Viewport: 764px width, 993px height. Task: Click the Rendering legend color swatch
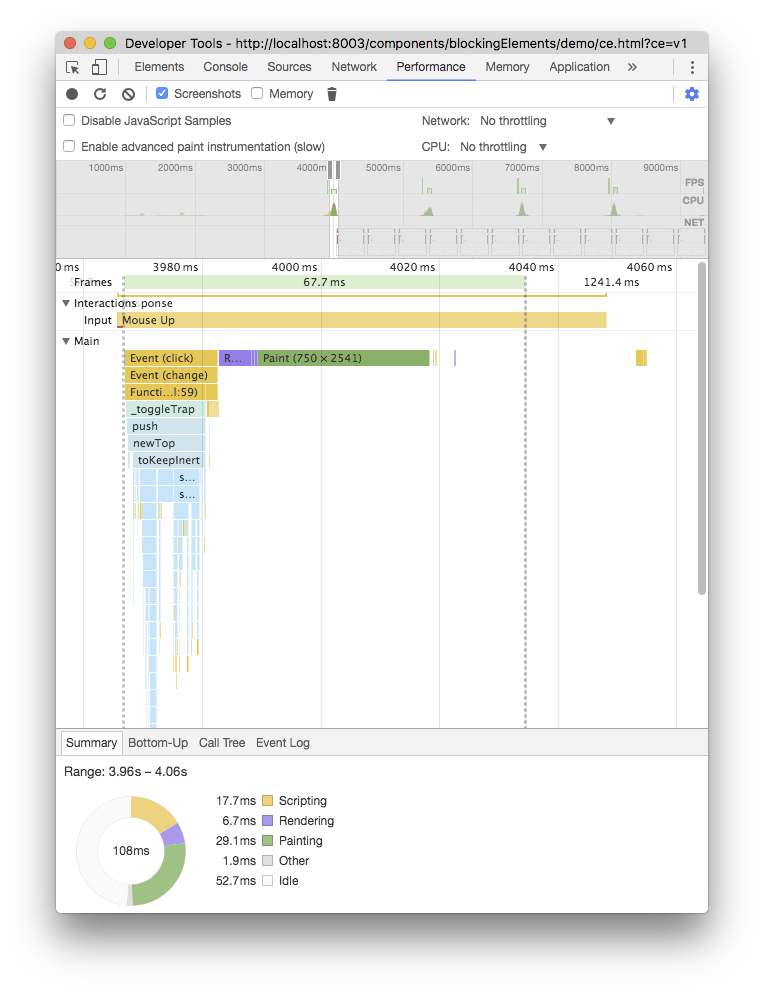267,821
